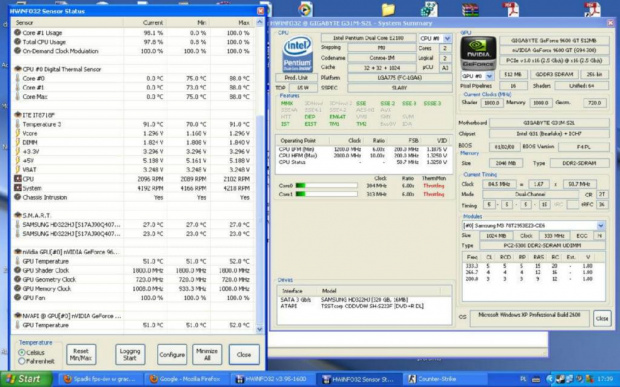Click the Logging Start button
The image size is (620, 387).
(130, 355)
